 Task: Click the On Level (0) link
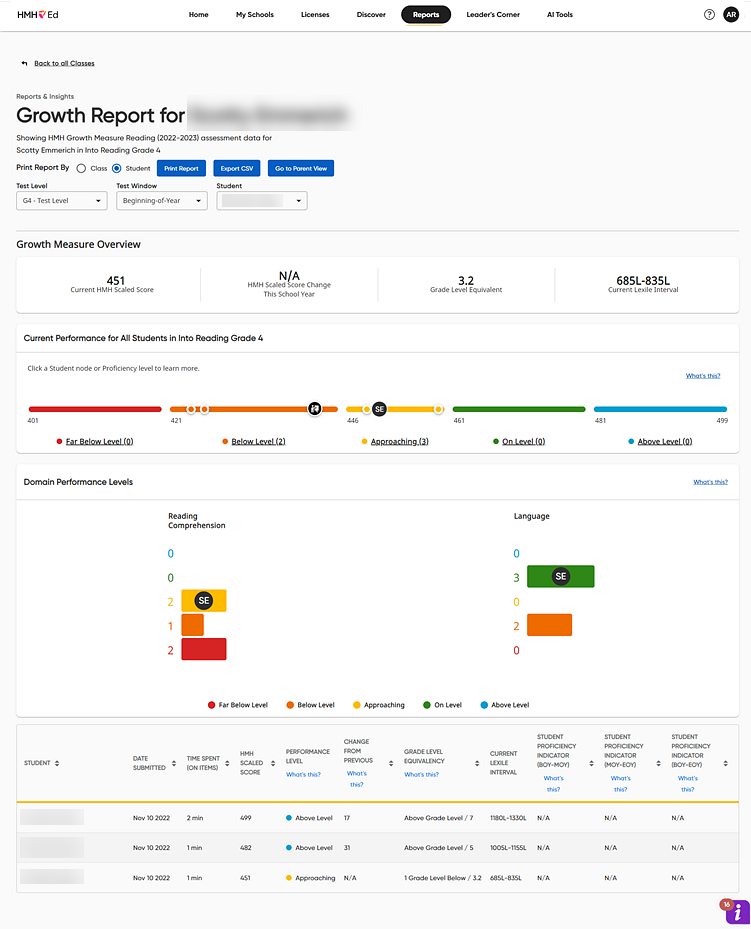coord(524,441)
